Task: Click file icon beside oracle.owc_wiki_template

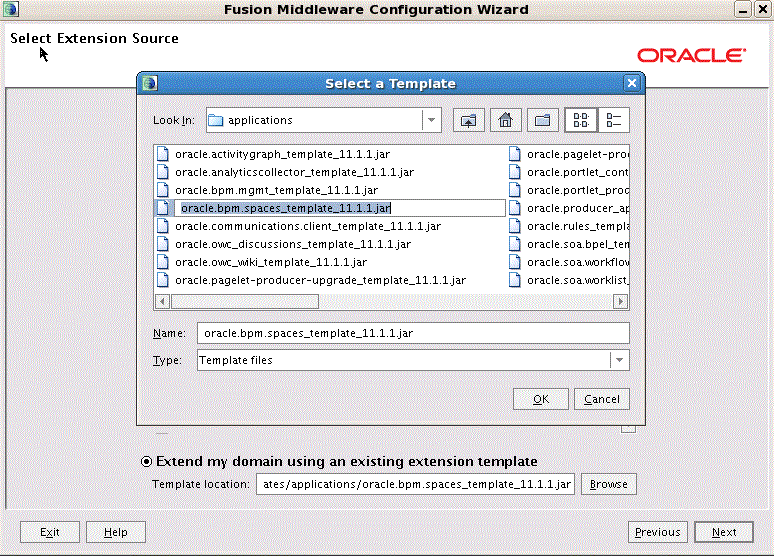Action: point(162,262)
